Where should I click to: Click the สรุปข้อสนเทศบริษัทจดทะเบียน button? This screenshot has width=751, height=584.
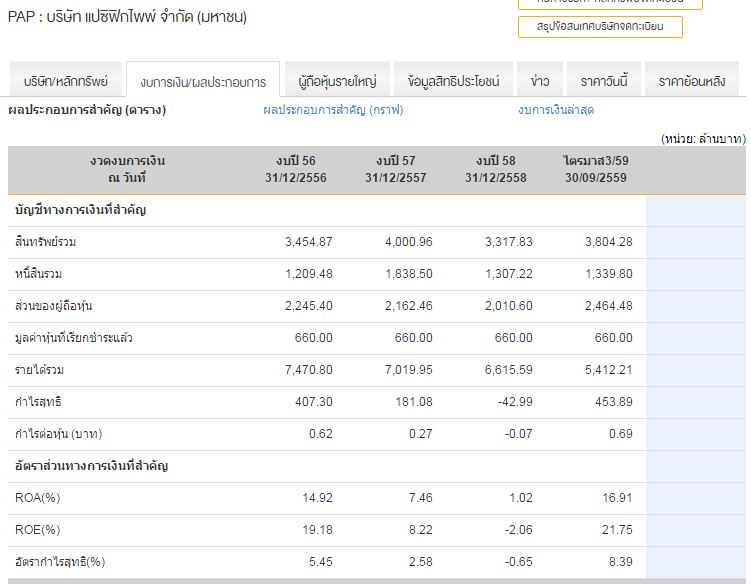click(x=600, y=26)
